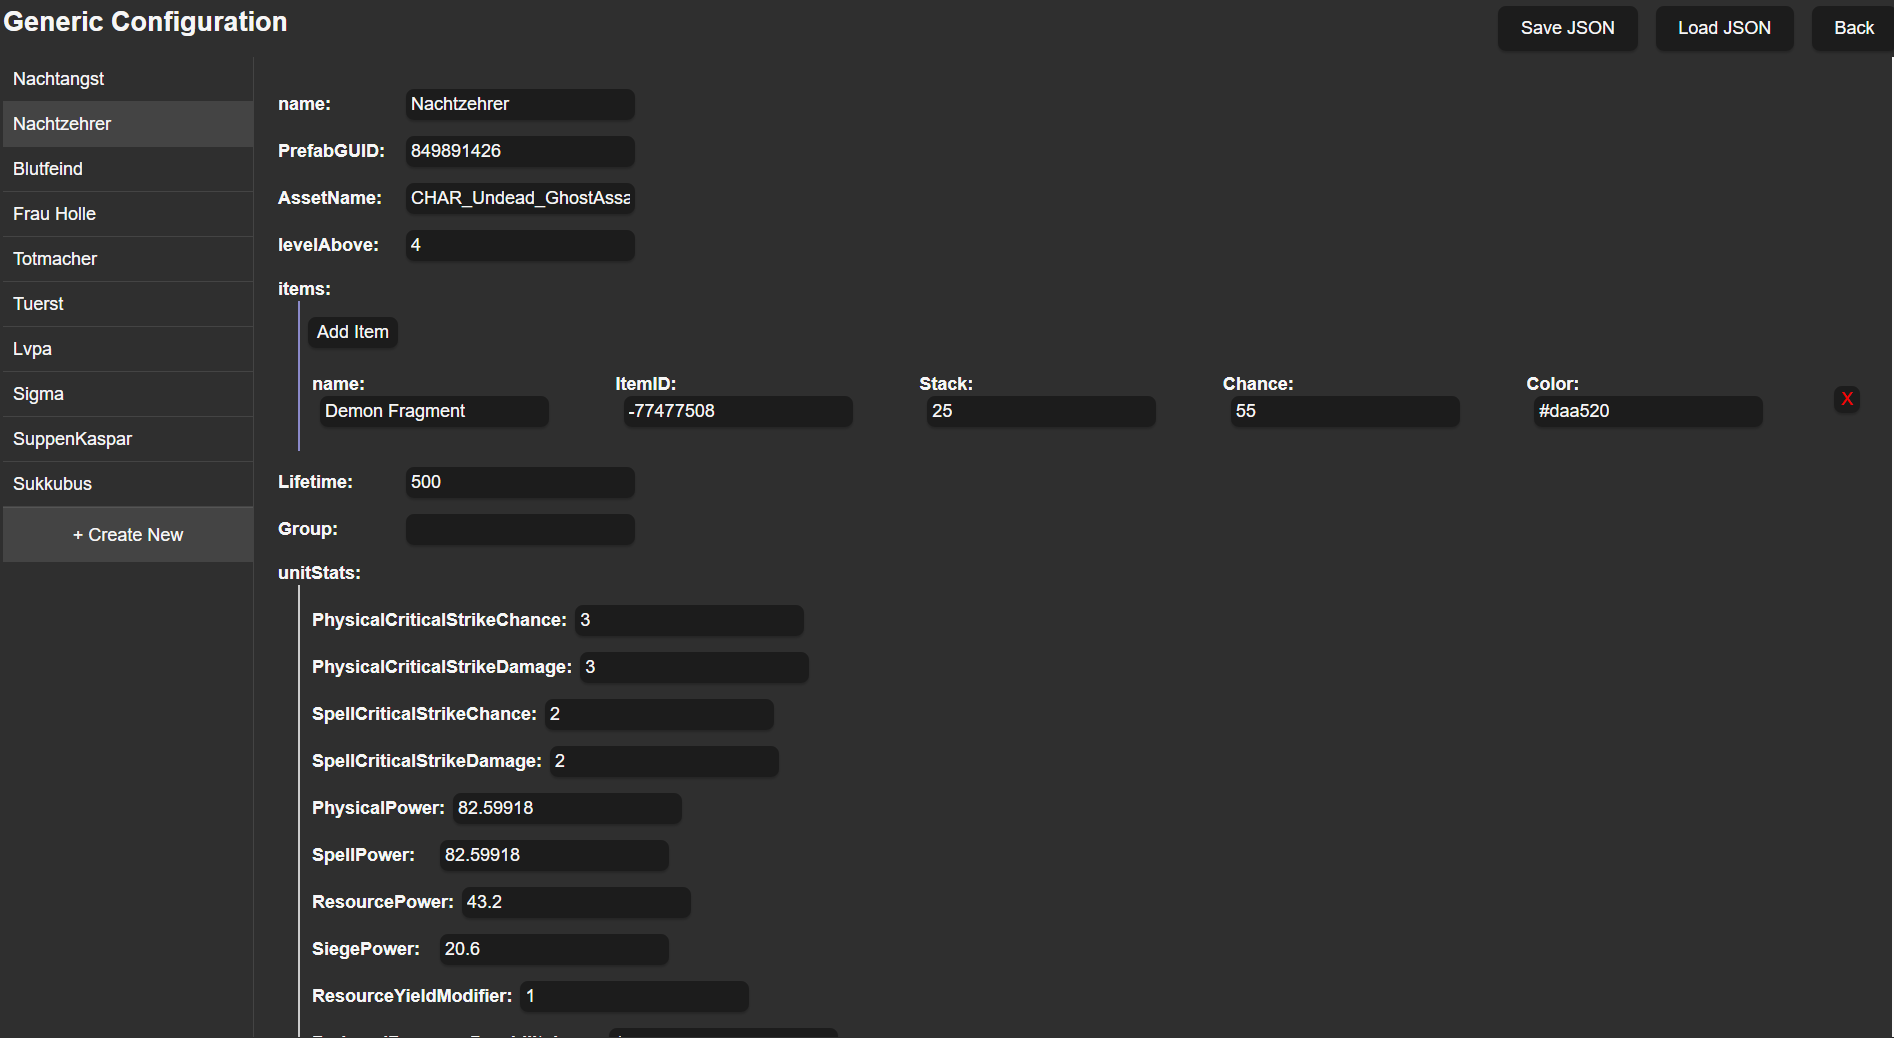Edit the Color field #daa520
This screenshot has width=1894, height=1038.
[x=1648, y=411]
